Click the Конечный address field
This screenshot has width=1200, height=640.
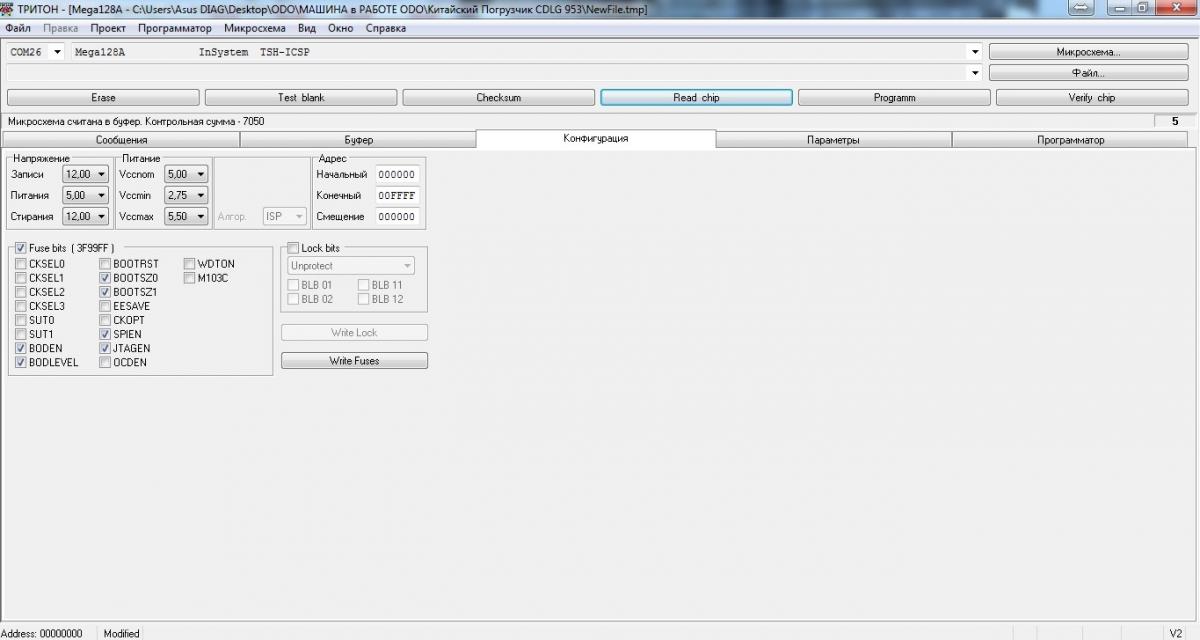pyautogui.click(x=397, y=195)
